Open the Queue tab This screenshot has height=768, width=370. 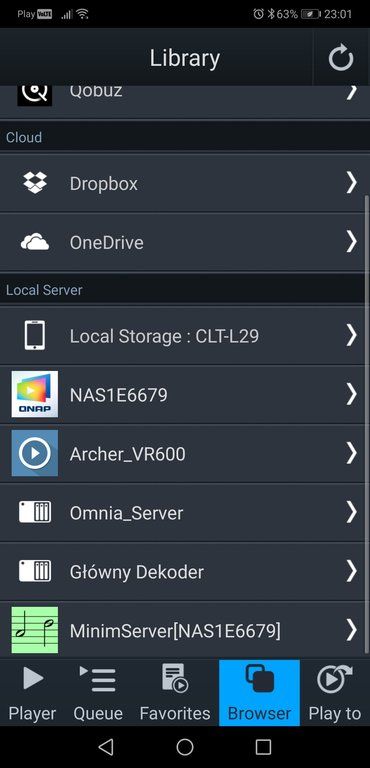tap(98, 693)
